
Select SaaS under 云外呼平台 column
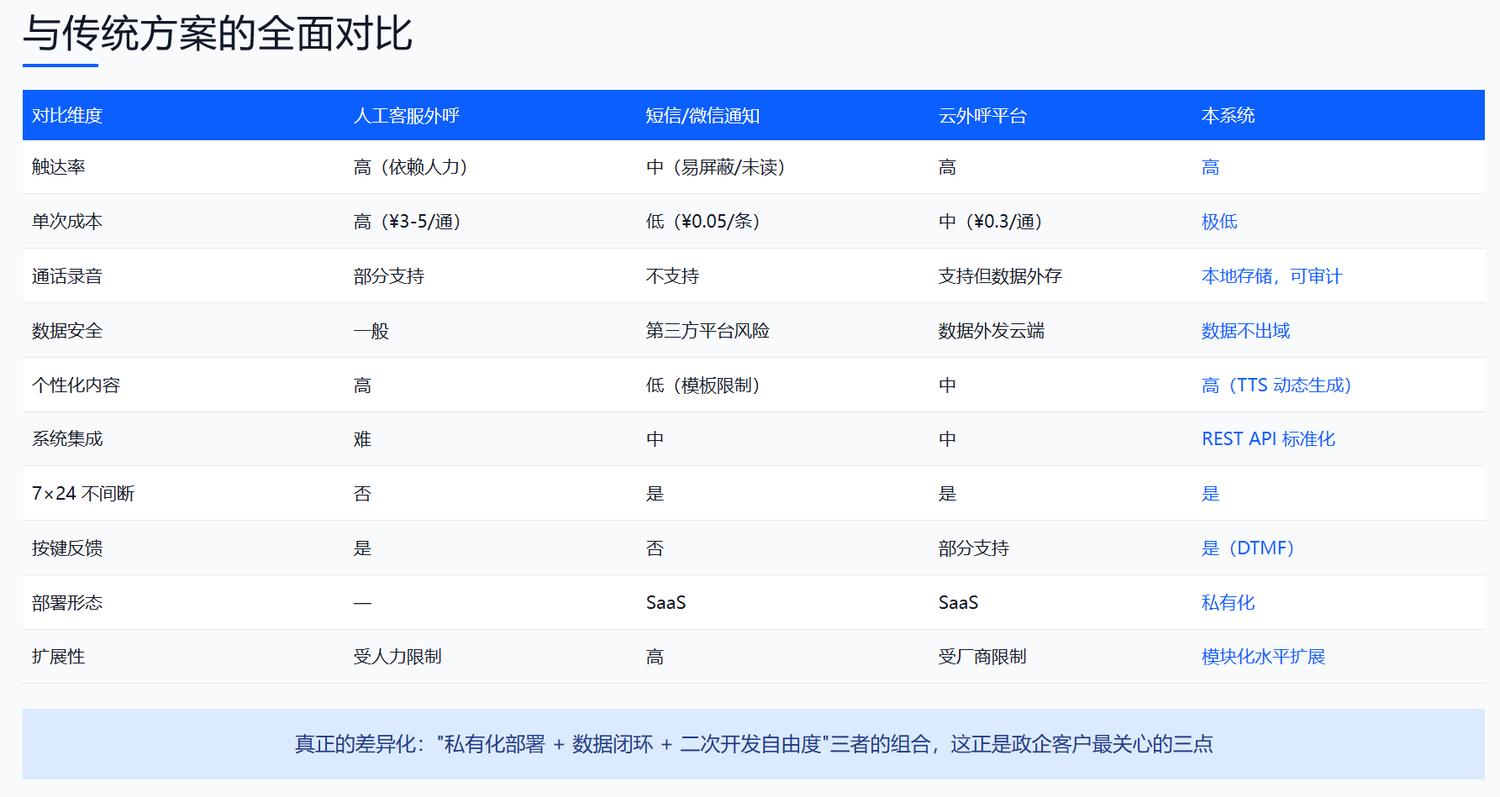[x=958, y=603]
